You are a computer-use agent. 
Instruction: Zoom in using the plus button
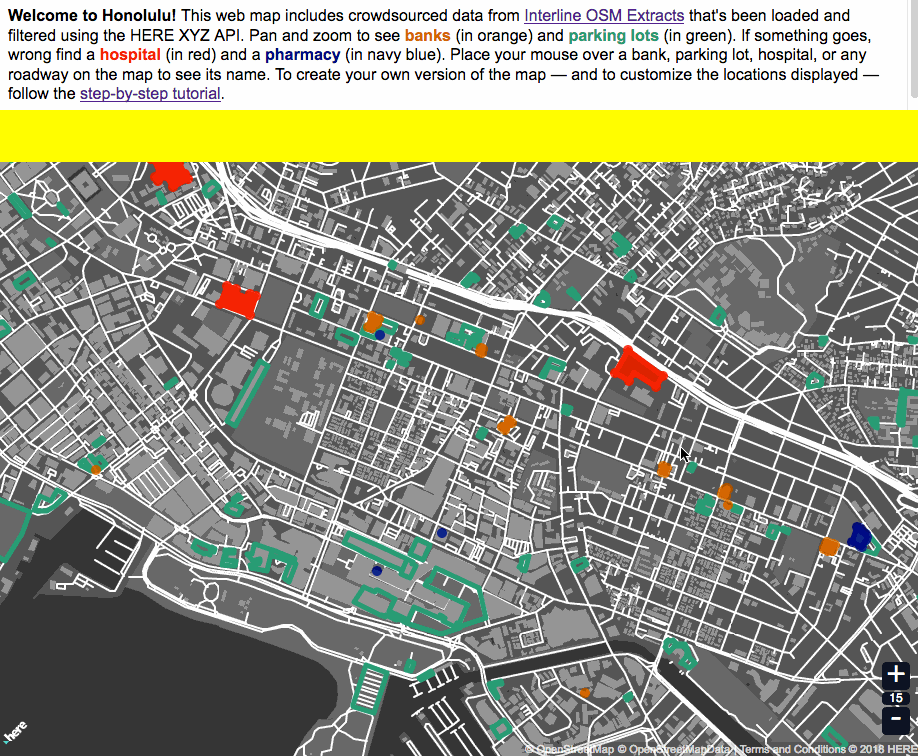[x=898, y=676]
